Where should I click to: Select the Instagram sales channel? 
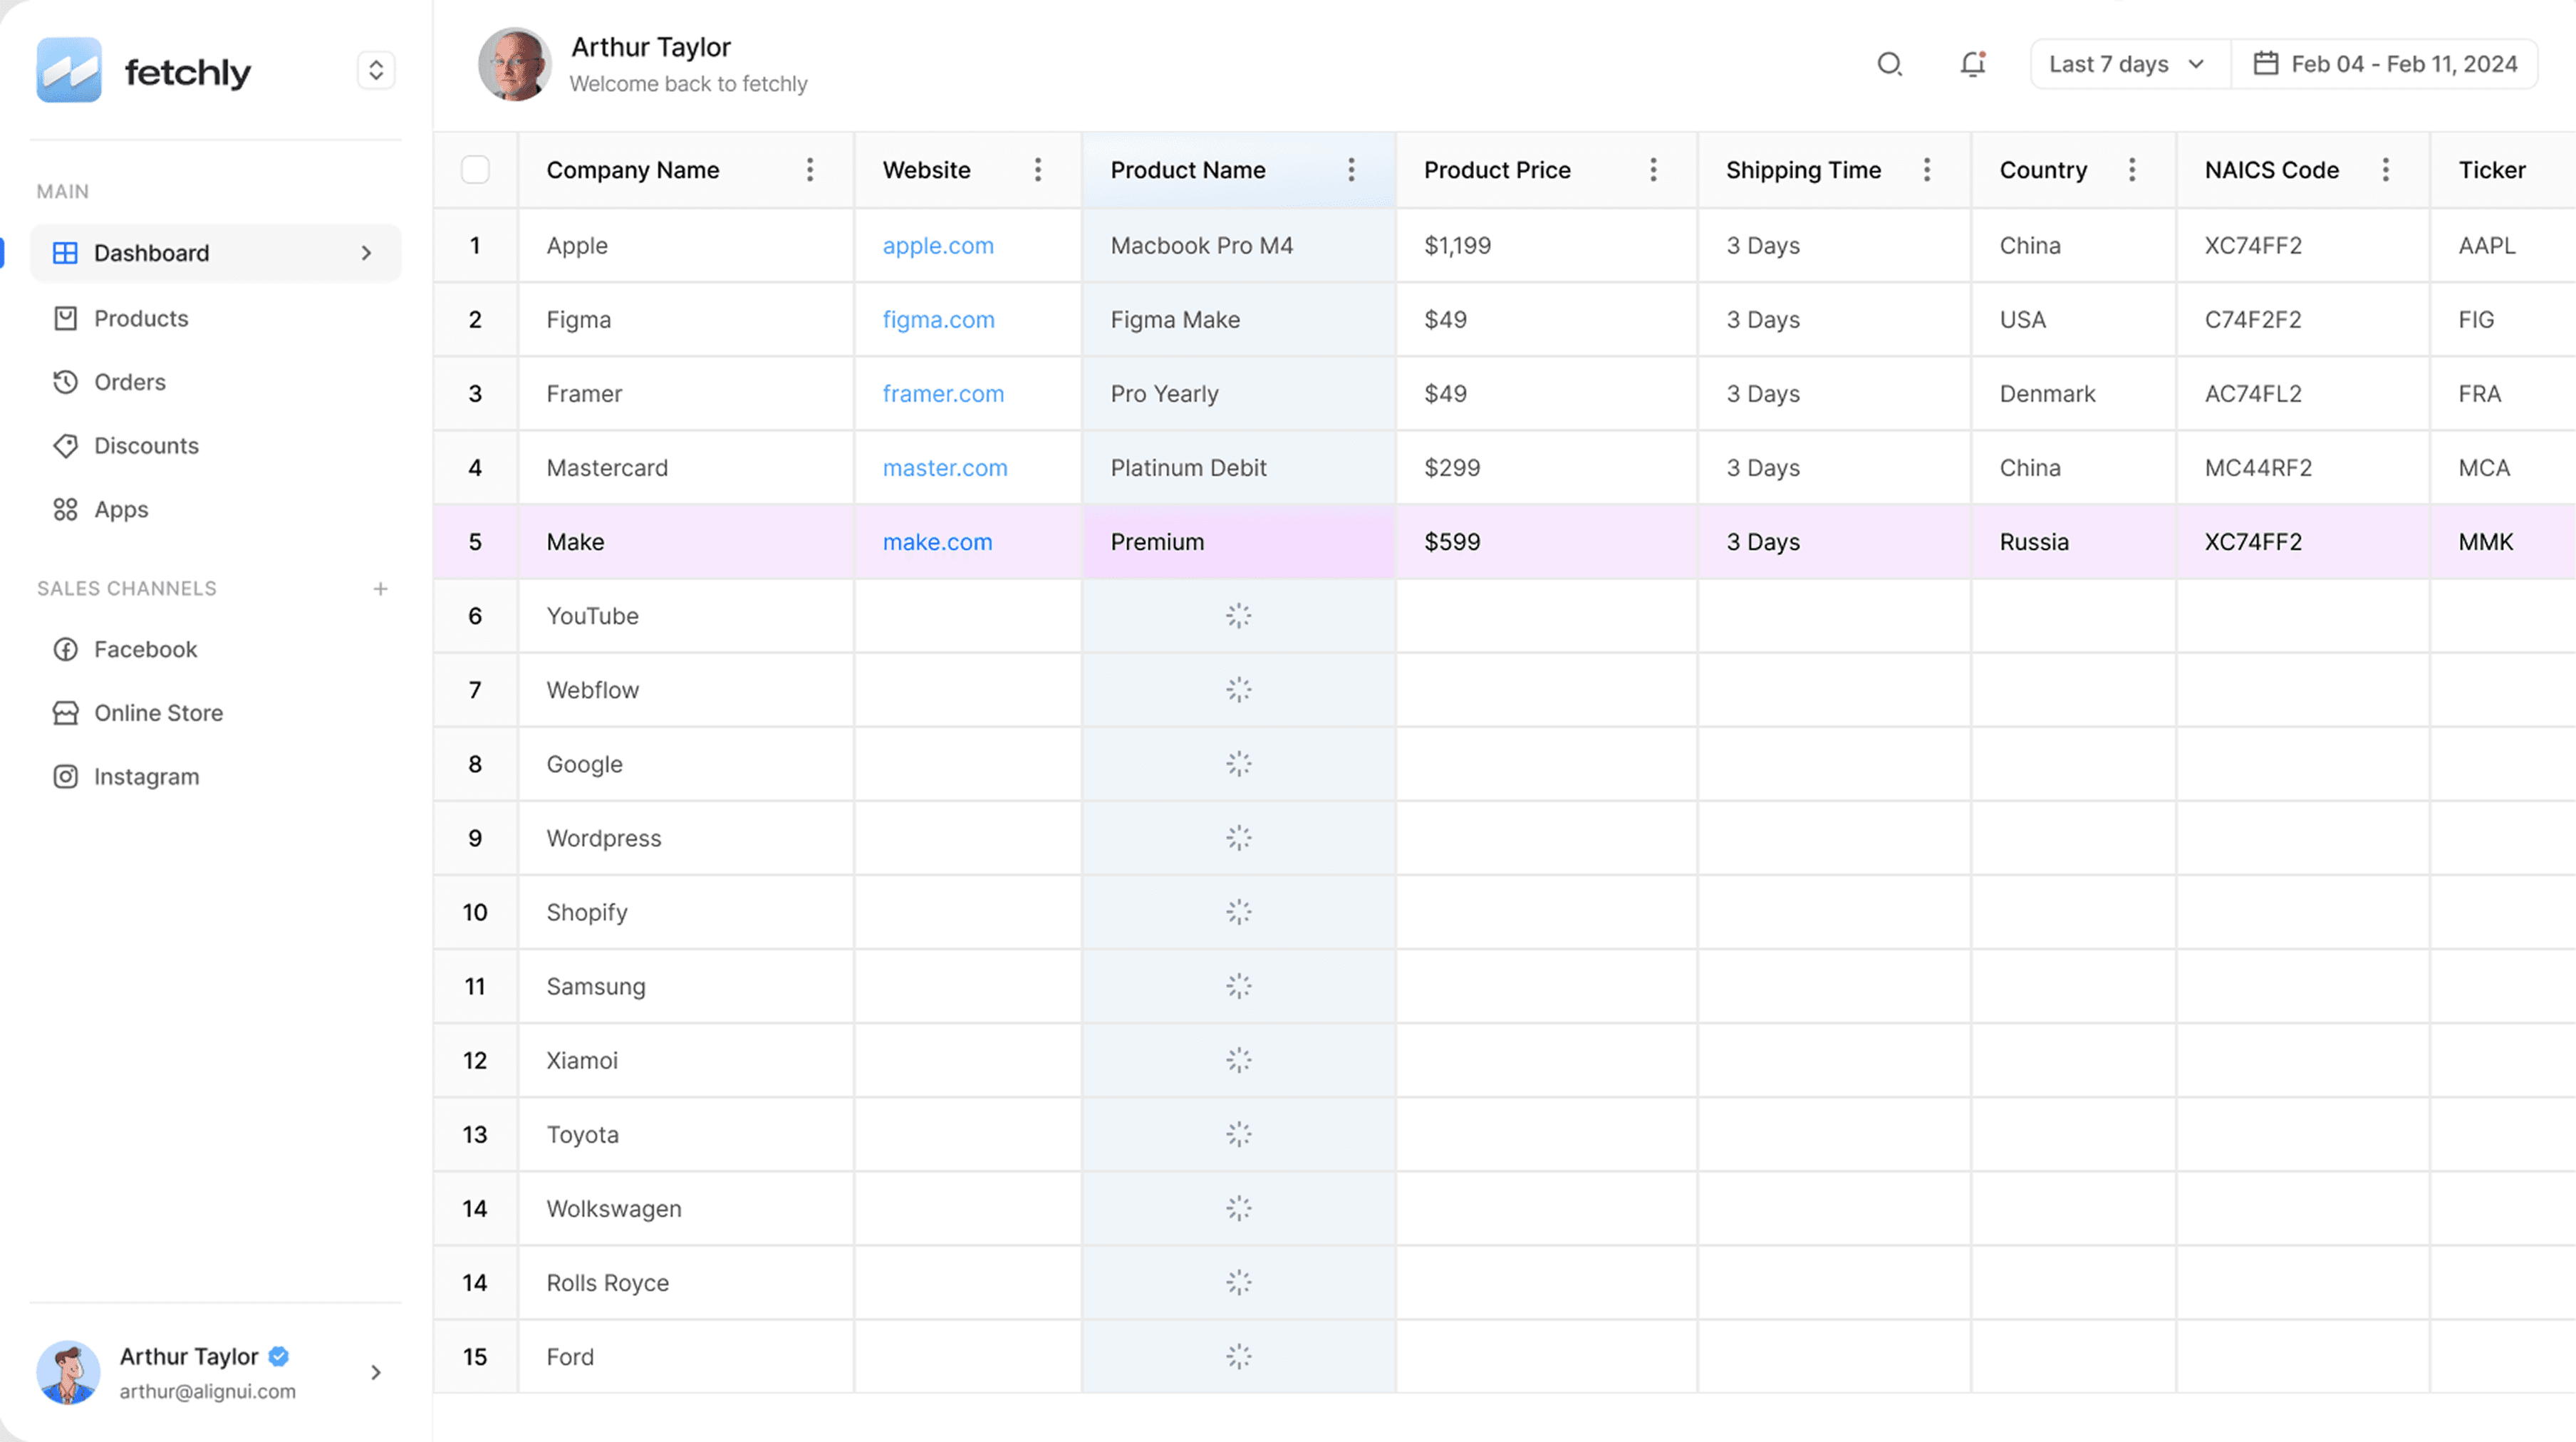click(146, 777)
